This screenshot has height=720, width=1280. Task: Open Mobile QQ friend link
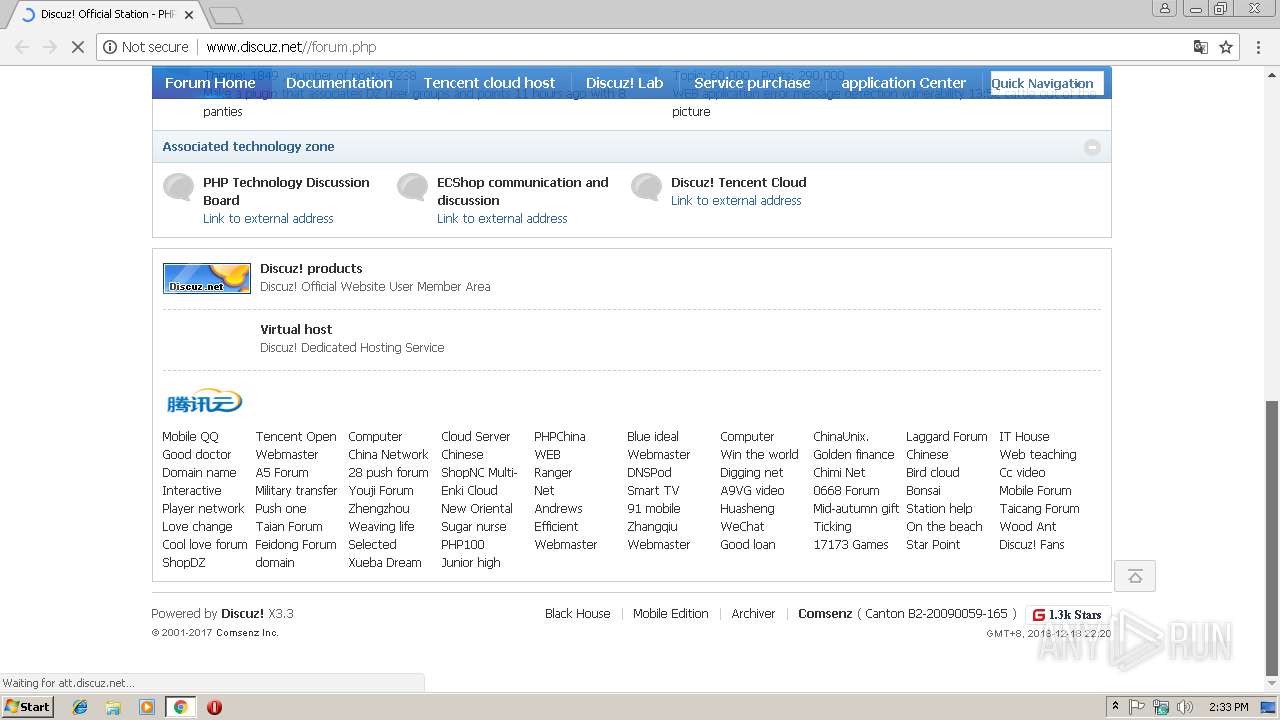click(190, 437)
